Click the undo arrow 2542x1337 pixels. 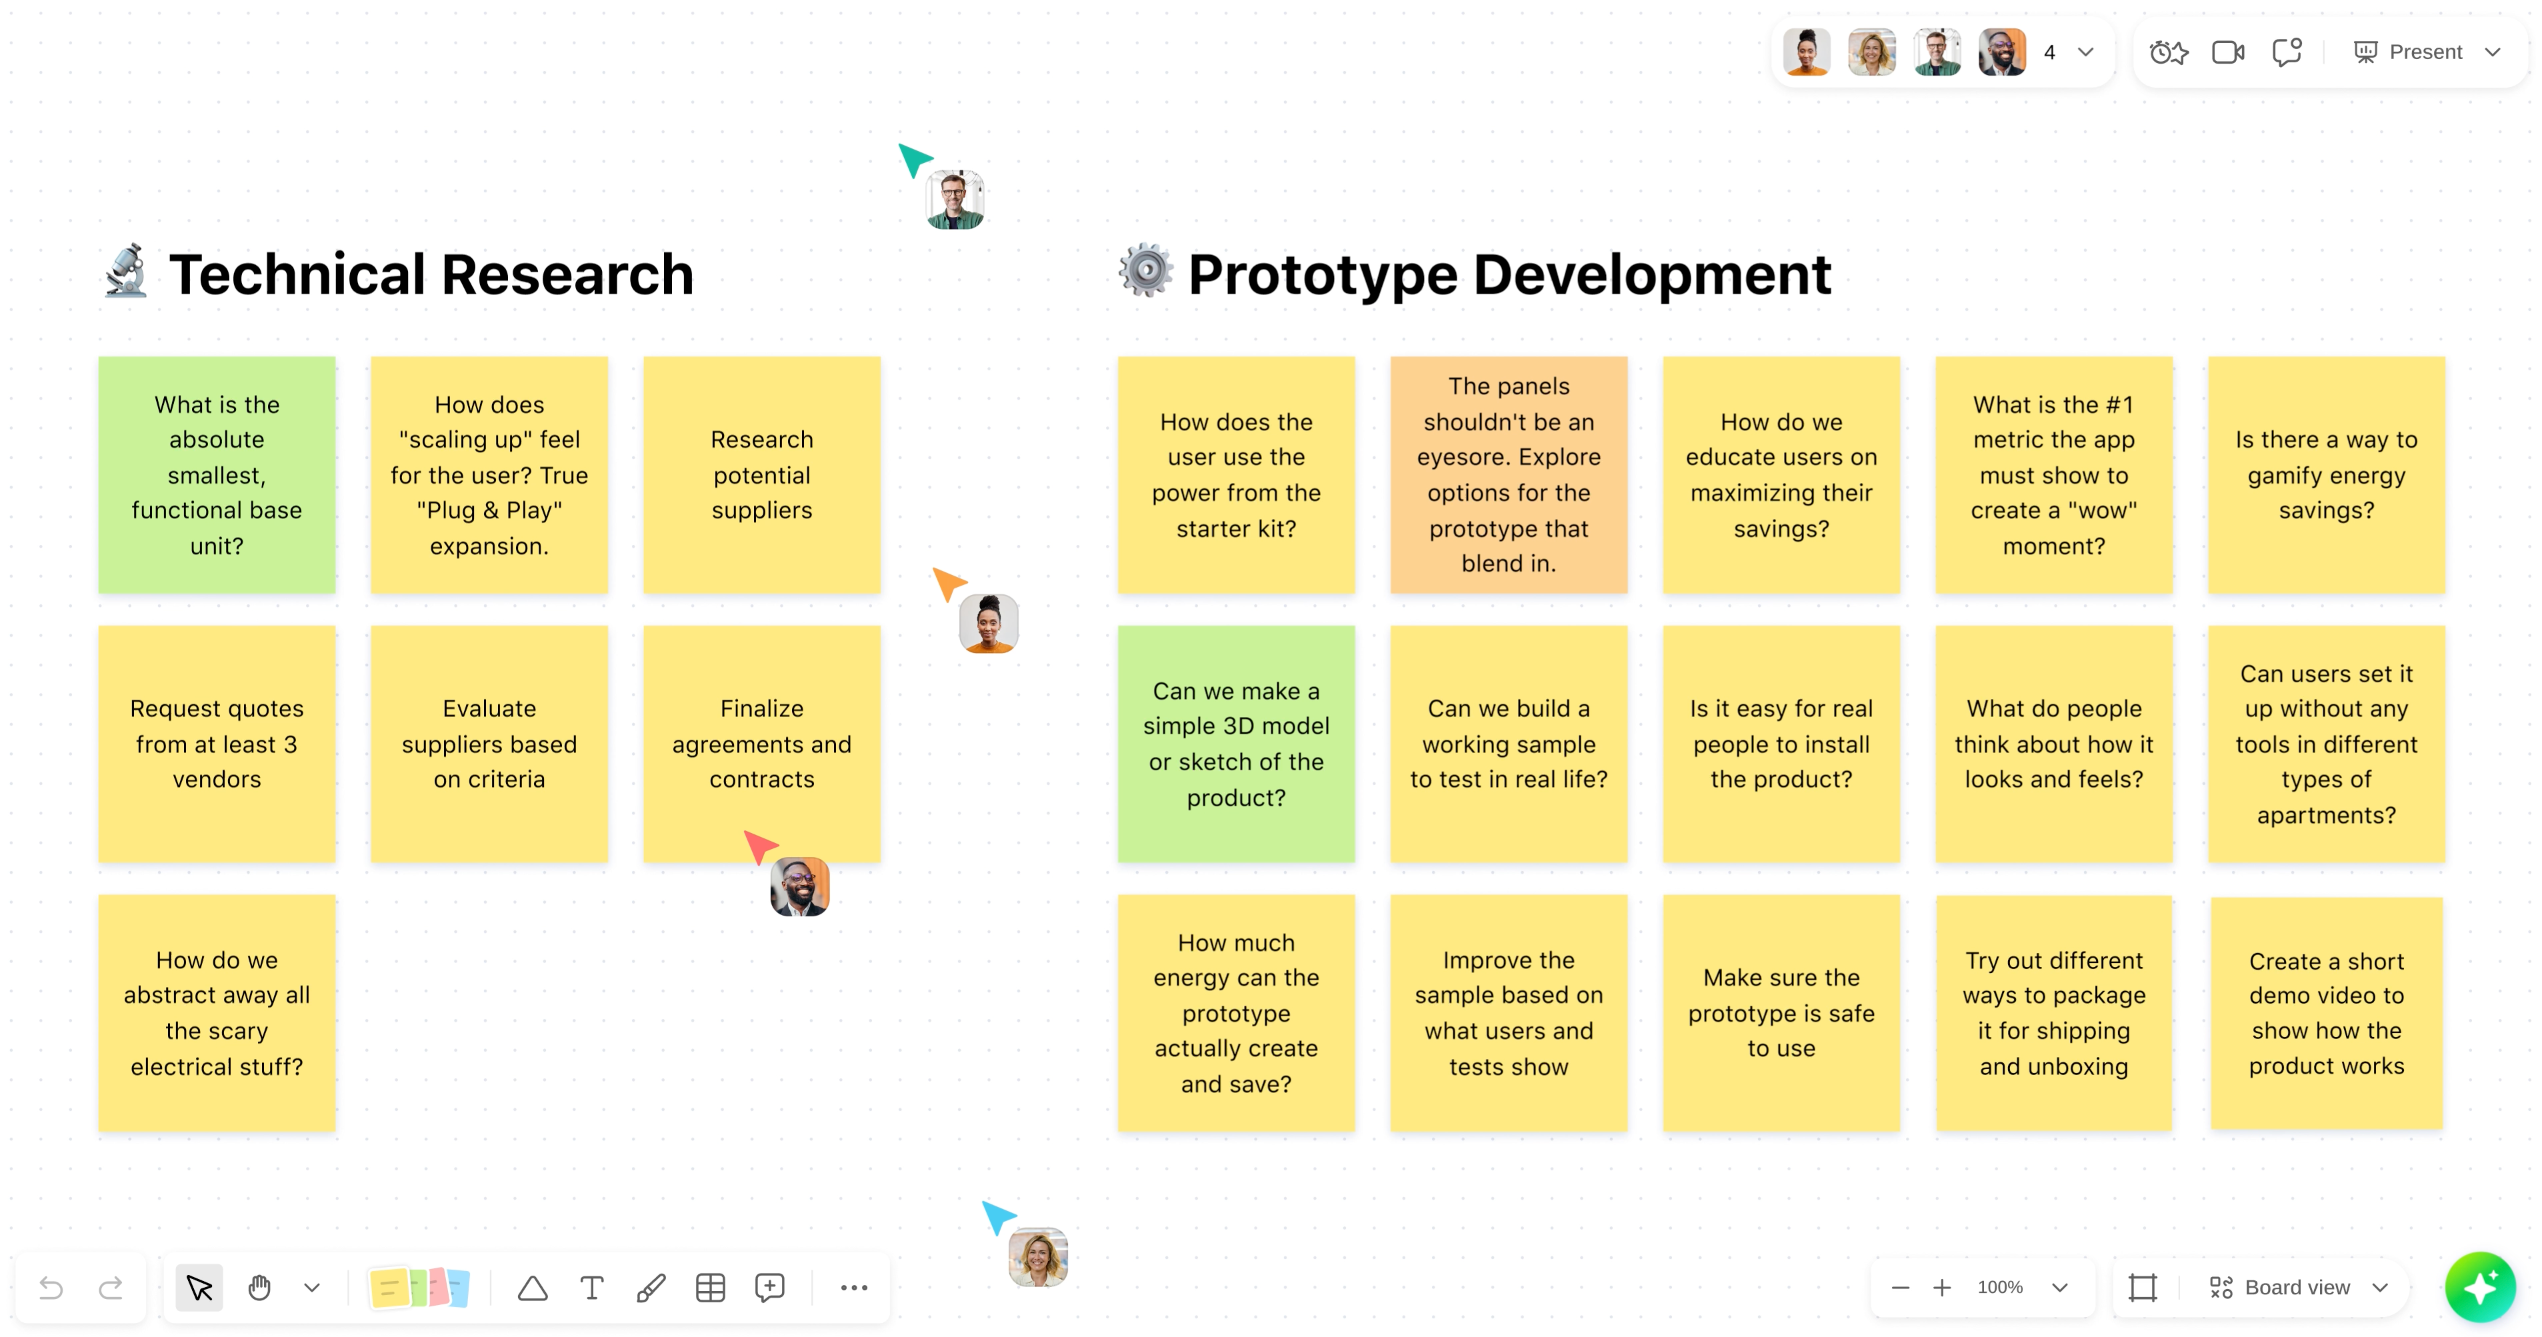coord(51,1287)
